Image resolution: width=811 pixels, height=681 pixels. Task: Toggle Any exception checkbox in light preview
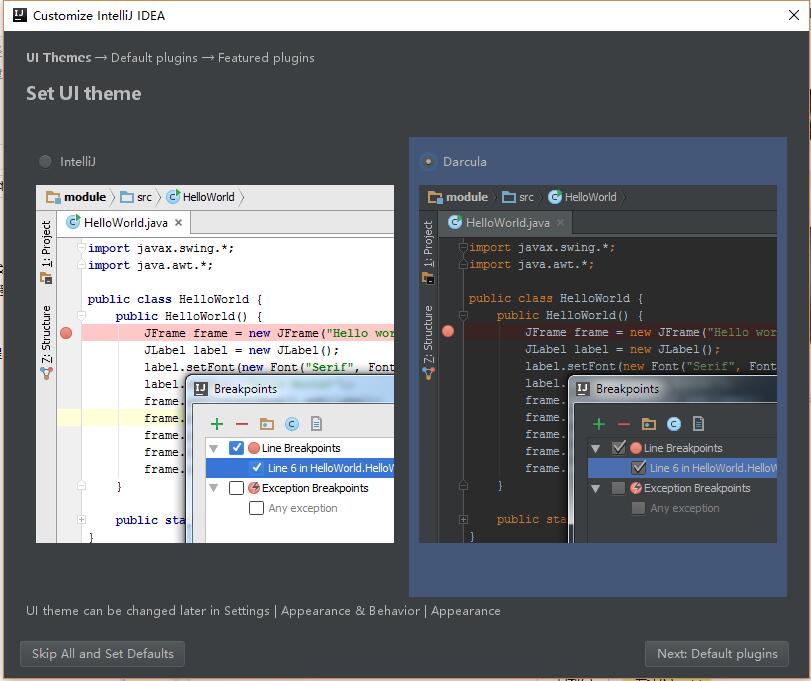point(257,508)
